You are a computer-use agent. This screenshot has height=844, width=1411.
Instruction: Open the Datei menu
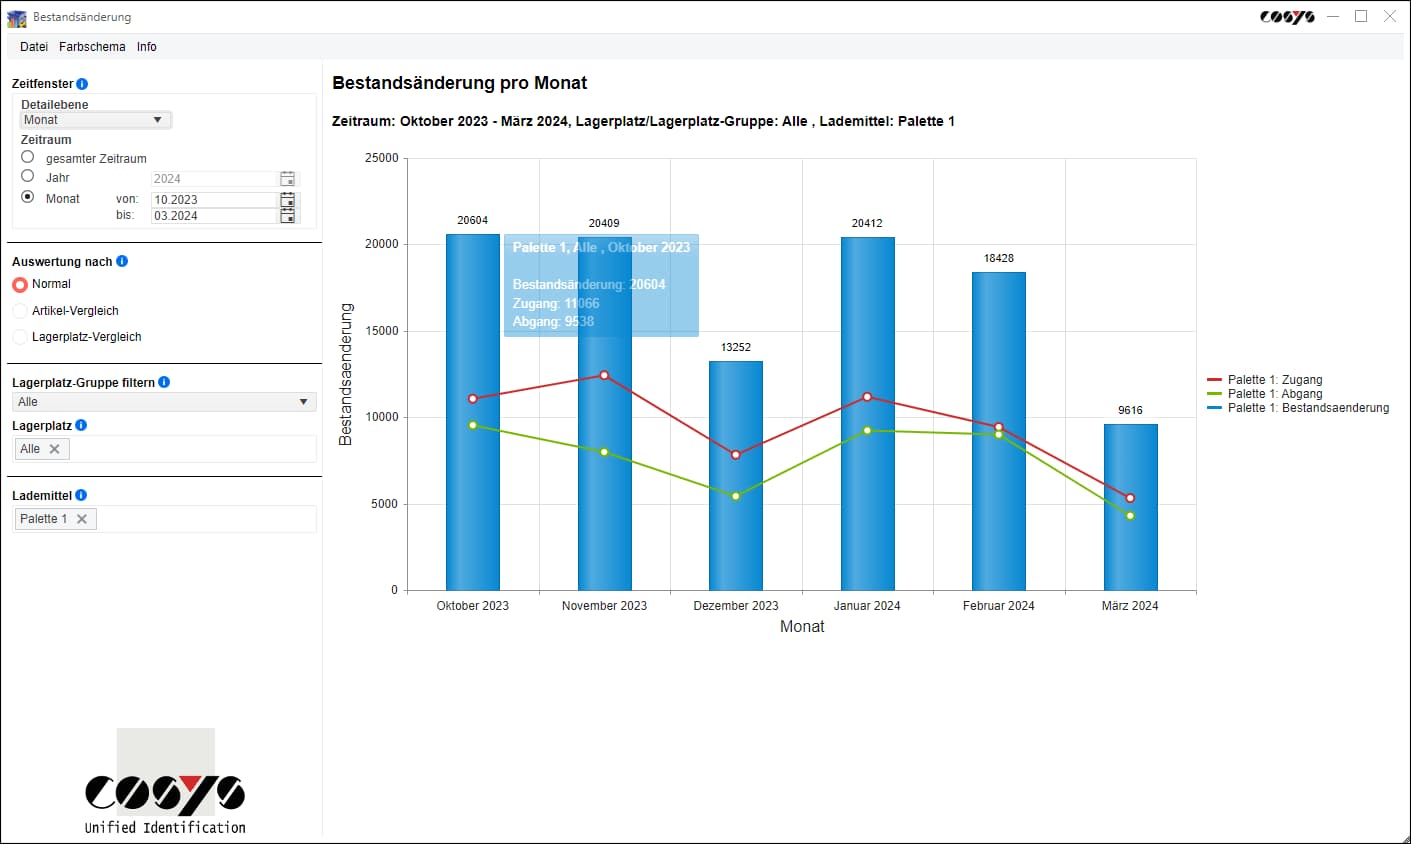point(34,47)
